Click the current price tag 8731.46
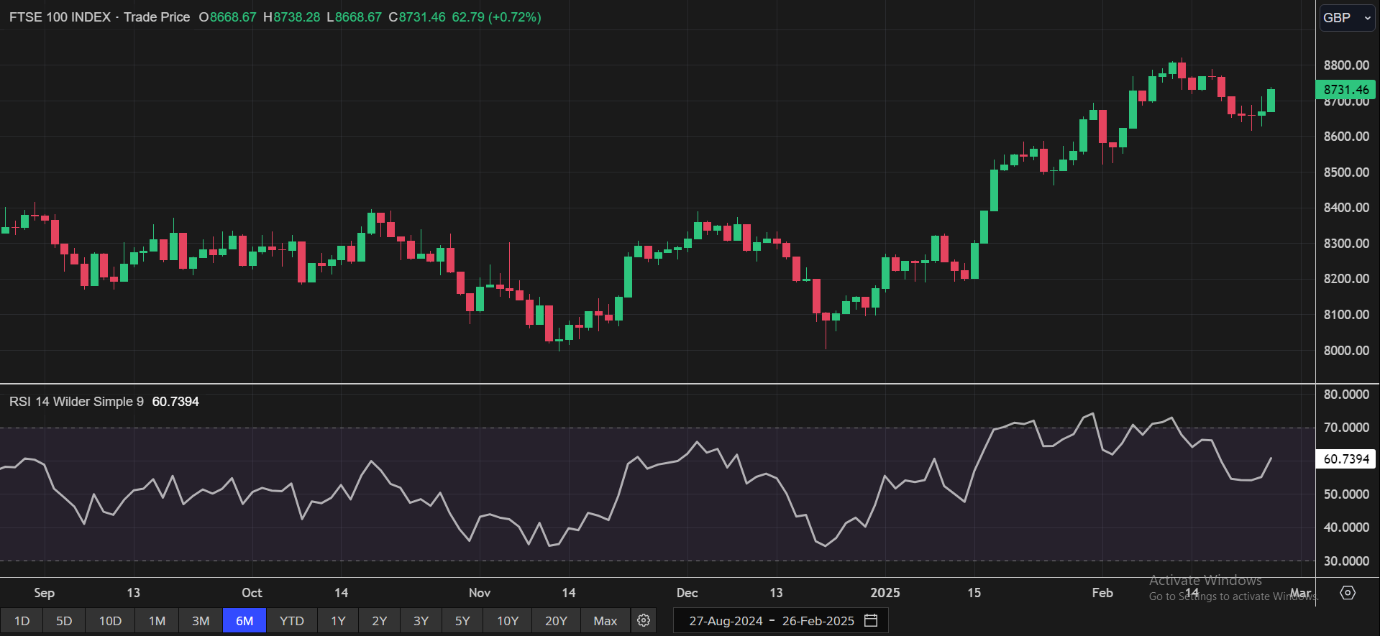The width and height of the screenshot is (1380, 636). pos(1345,89)
